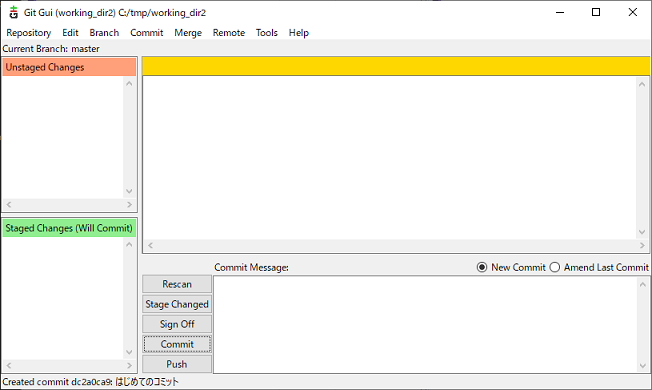Click the Stage Changed button

(x=177, y=304)
